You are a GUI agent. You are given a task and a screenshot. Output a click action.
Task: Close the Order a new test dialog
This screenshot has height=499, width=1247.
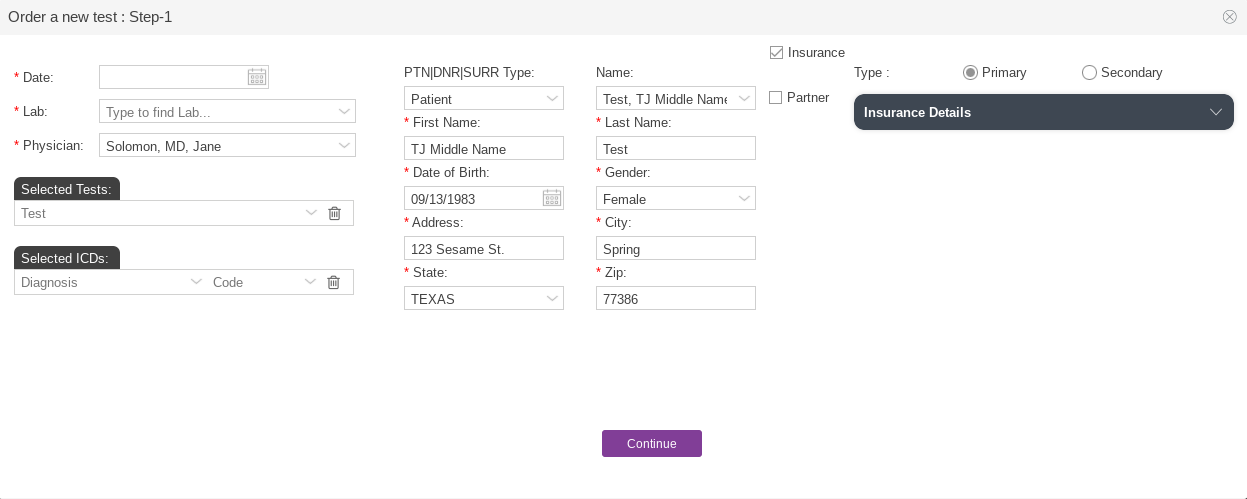coord(1230,17)
